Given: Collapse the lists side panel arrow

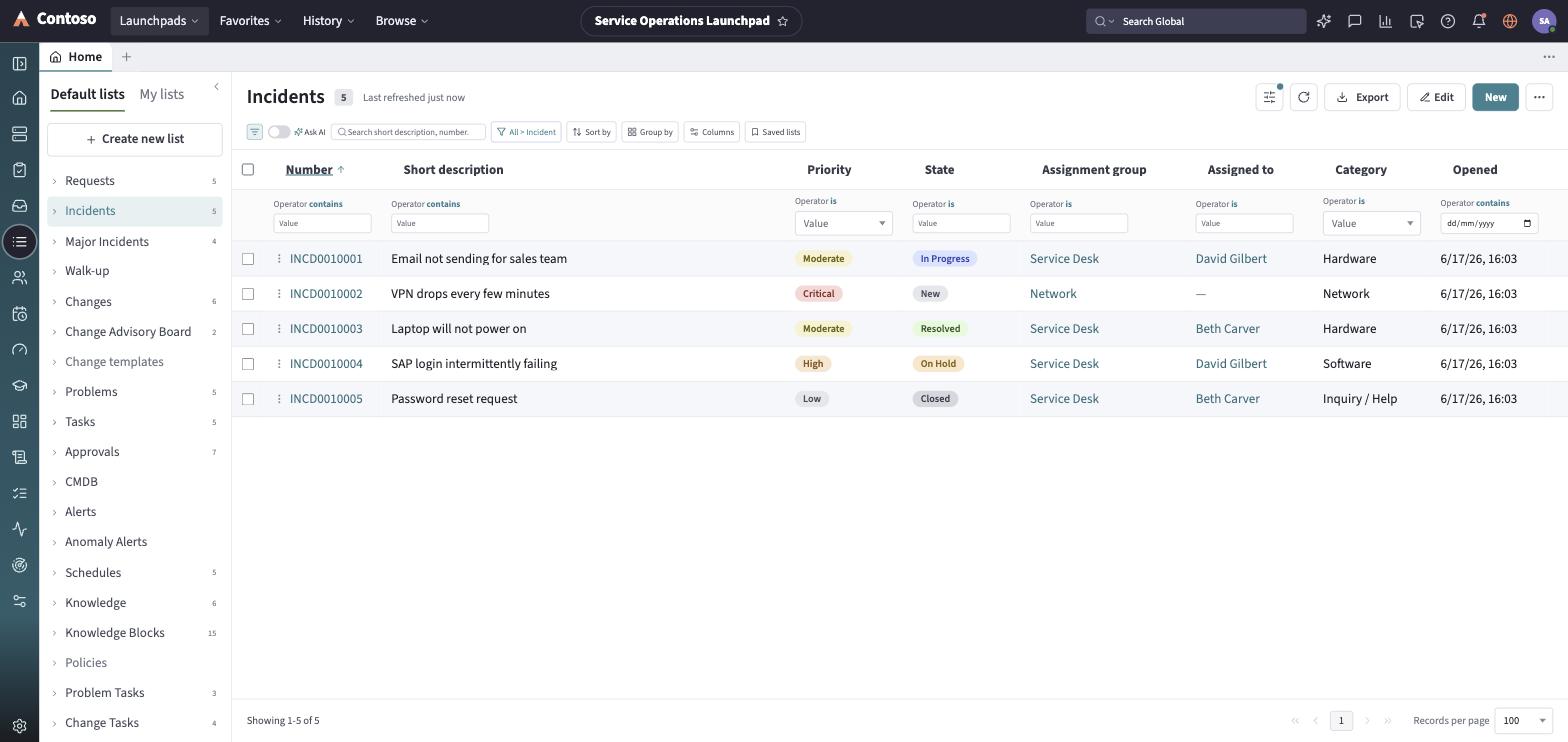Looking at the screenshot, I should pyautogui.click(x=216, y=88).
